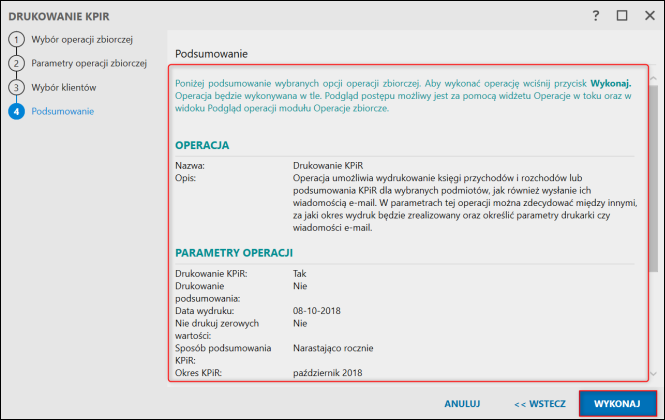Viewport: 665px width, 420px height.
Task: Click the ANULUJ button
Action: point(462,404)
